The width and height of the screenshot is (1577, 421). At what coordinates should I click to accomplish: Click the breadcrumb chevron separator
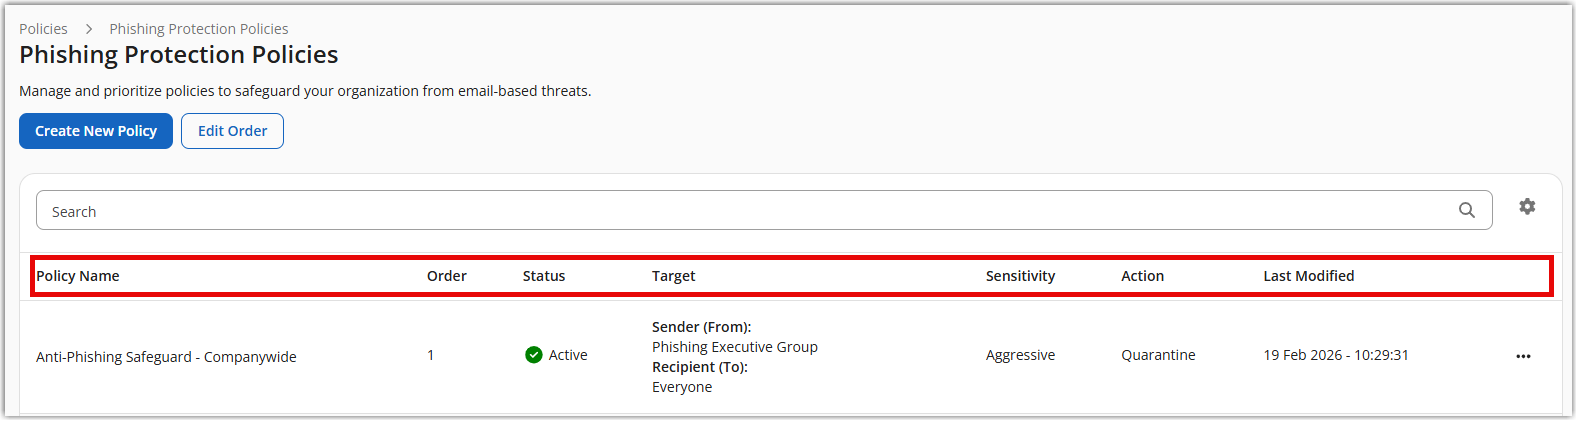coord(89,29)
